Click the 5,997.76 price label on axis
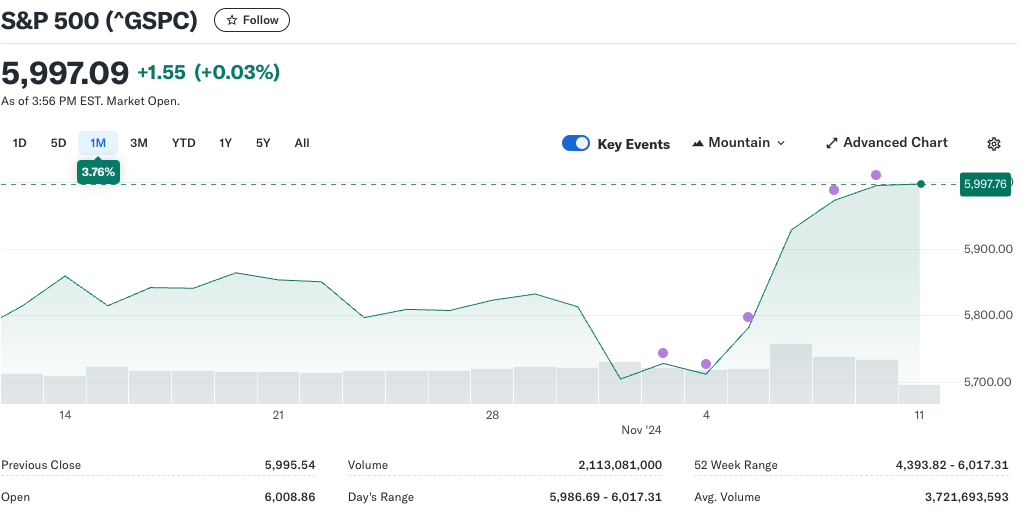This screenshot has height=514, width=1036. pos(984,184)
